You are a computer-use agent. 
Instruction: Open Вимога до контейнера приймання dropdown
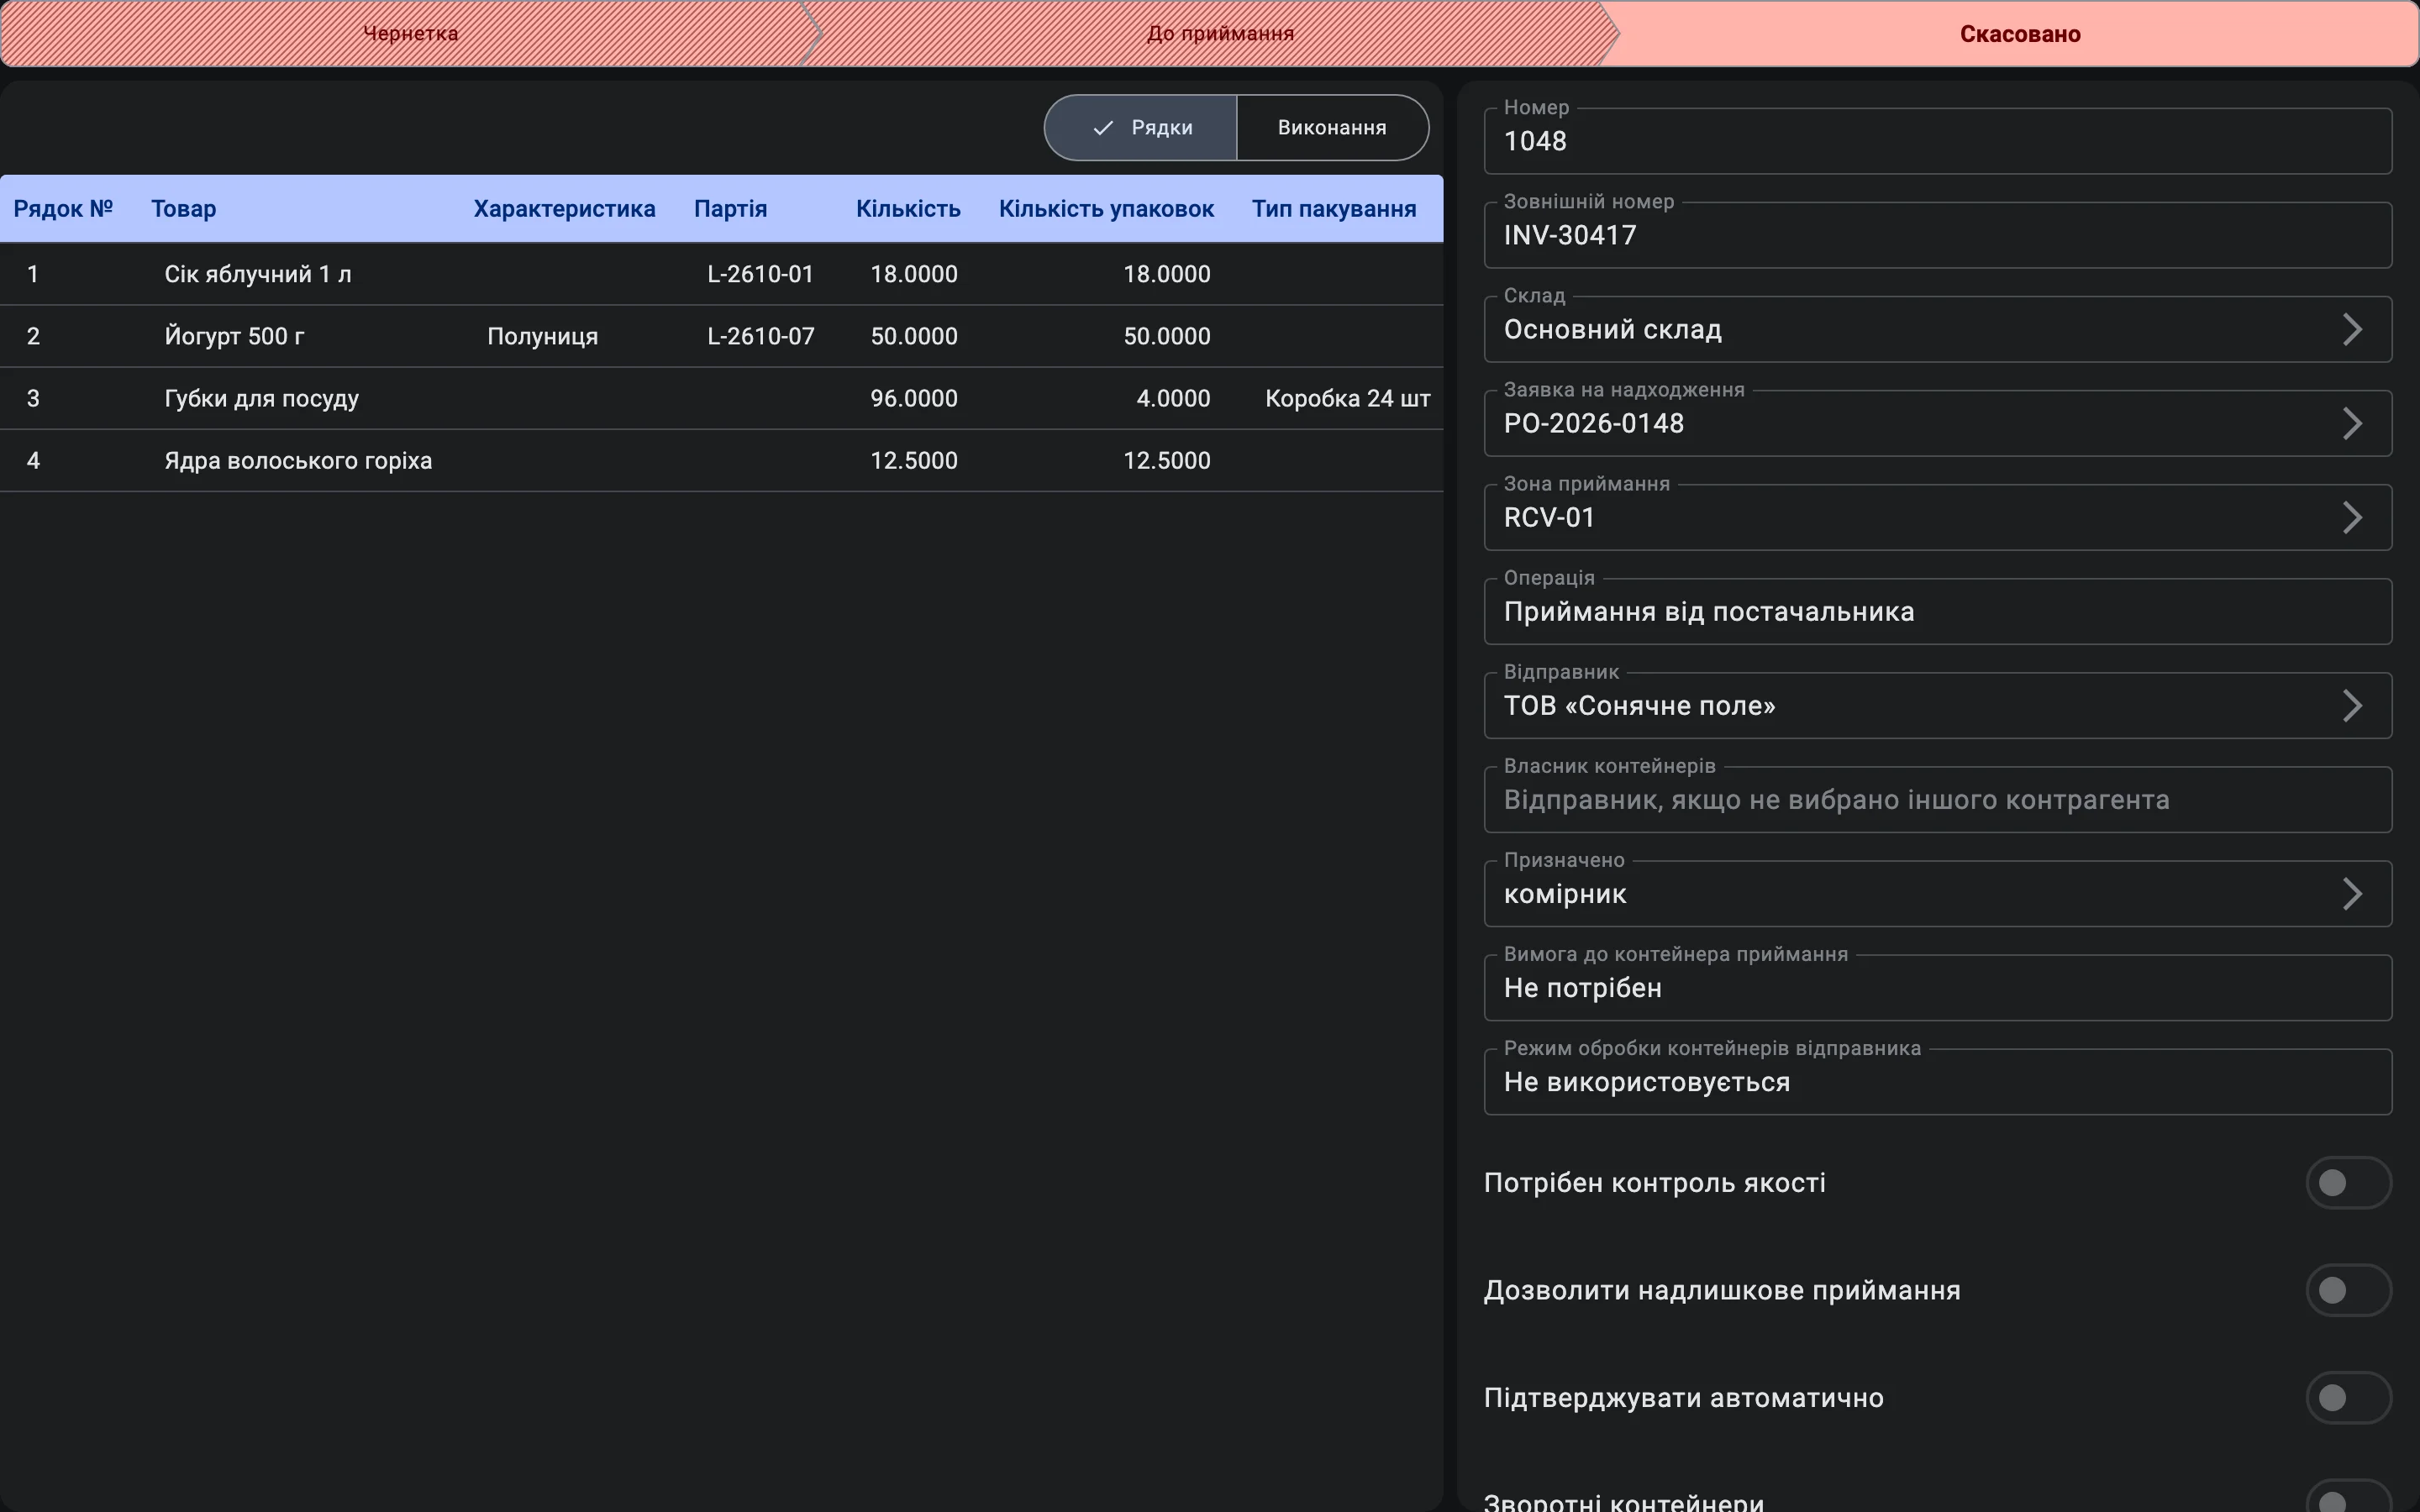1938,987
